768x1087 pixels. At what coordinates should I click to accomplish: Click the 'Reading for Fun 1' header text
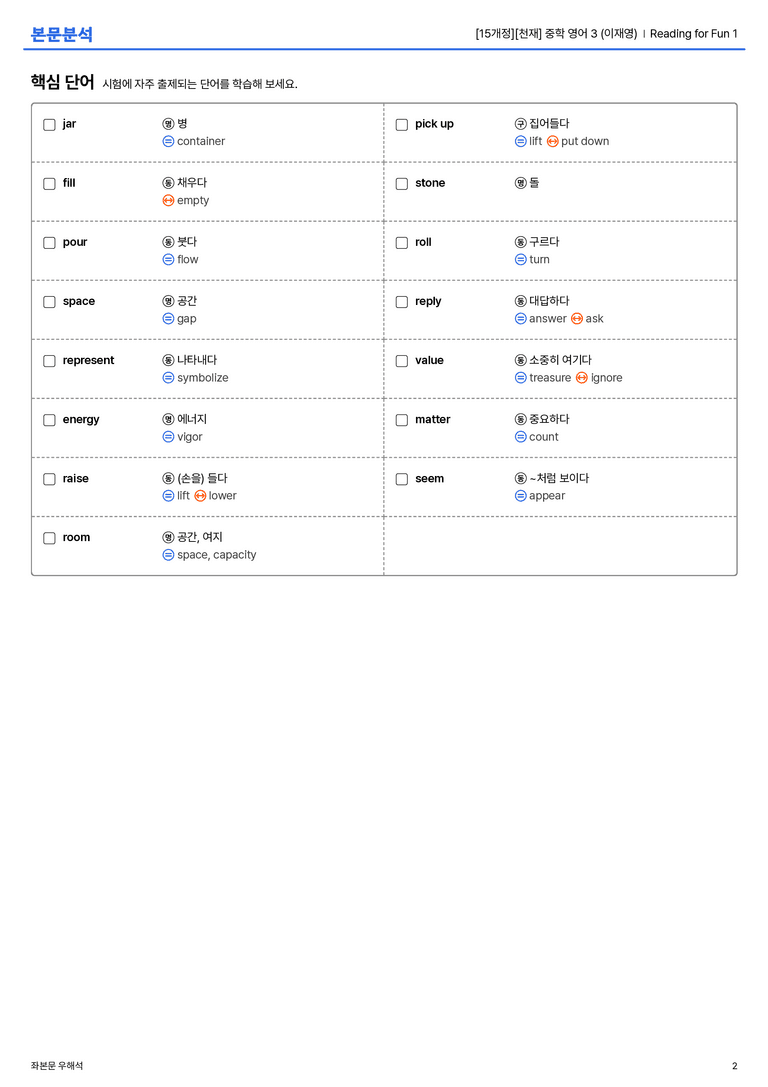click(693, 34)
